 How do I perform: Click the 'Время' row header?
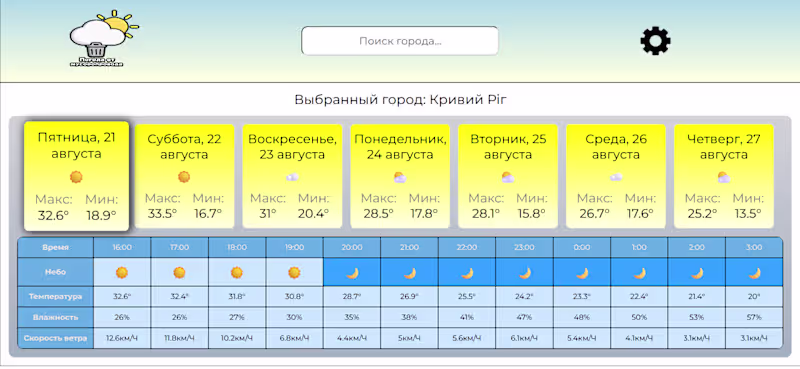click(x=56, y=248)
